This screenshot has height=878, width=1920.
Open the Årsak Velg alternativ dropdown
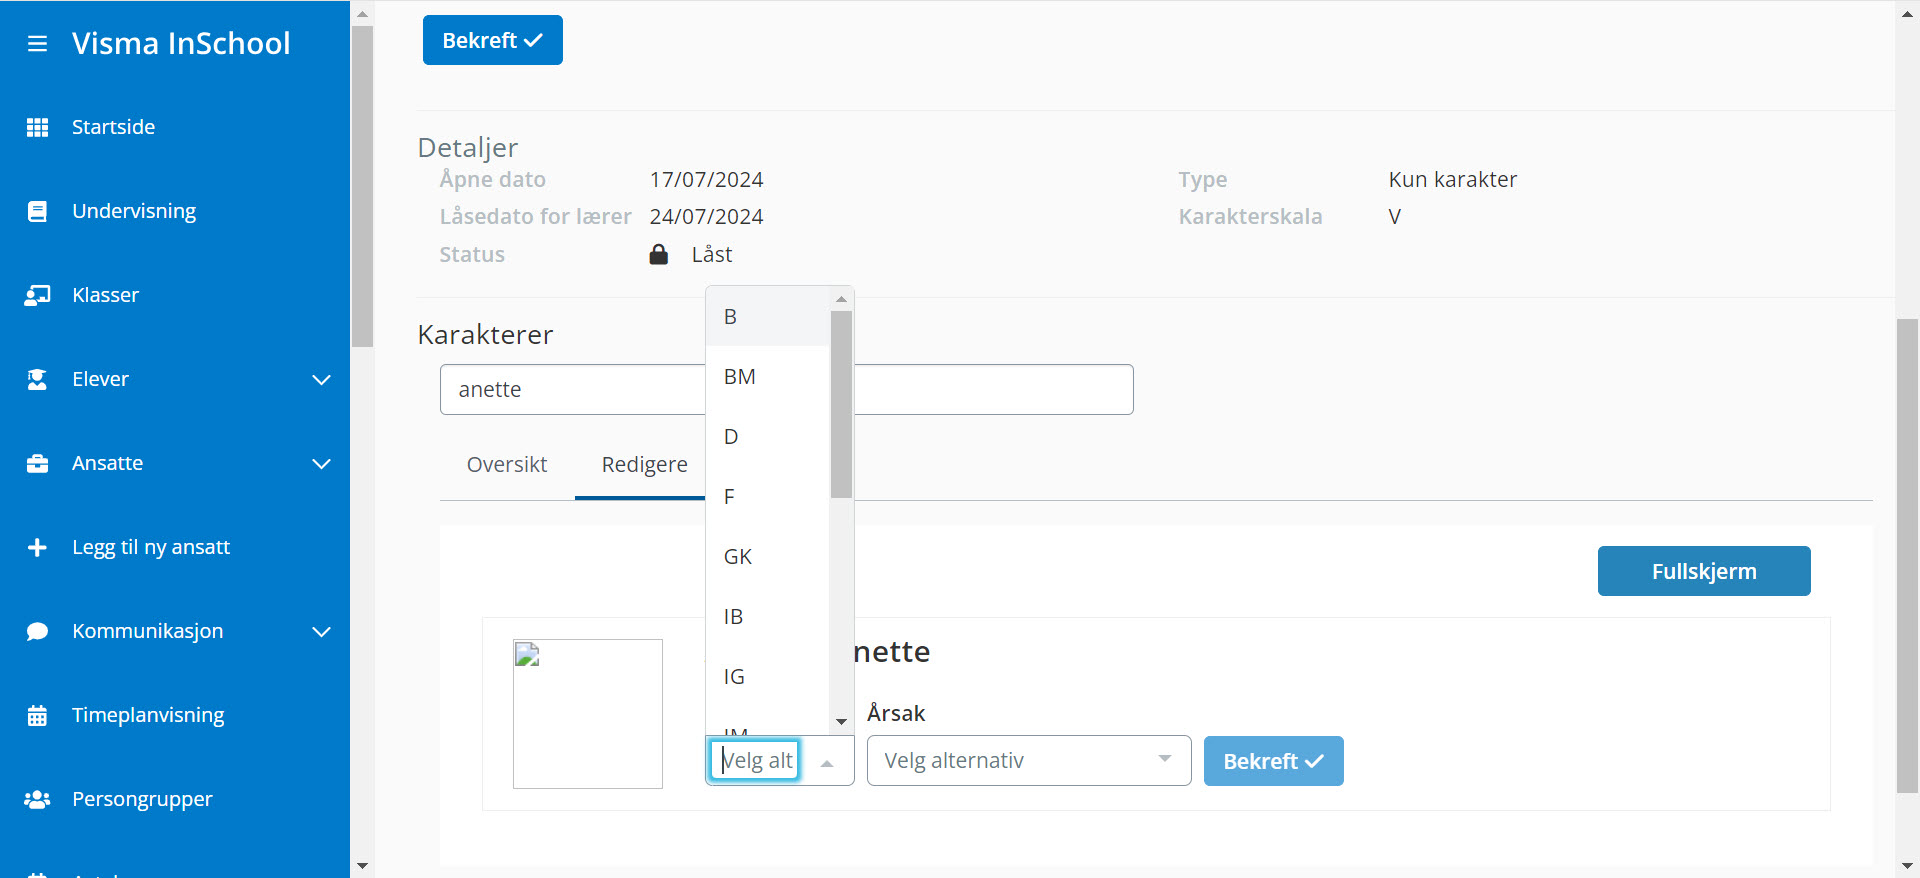pyautogui.click(x=1028, y=761)
